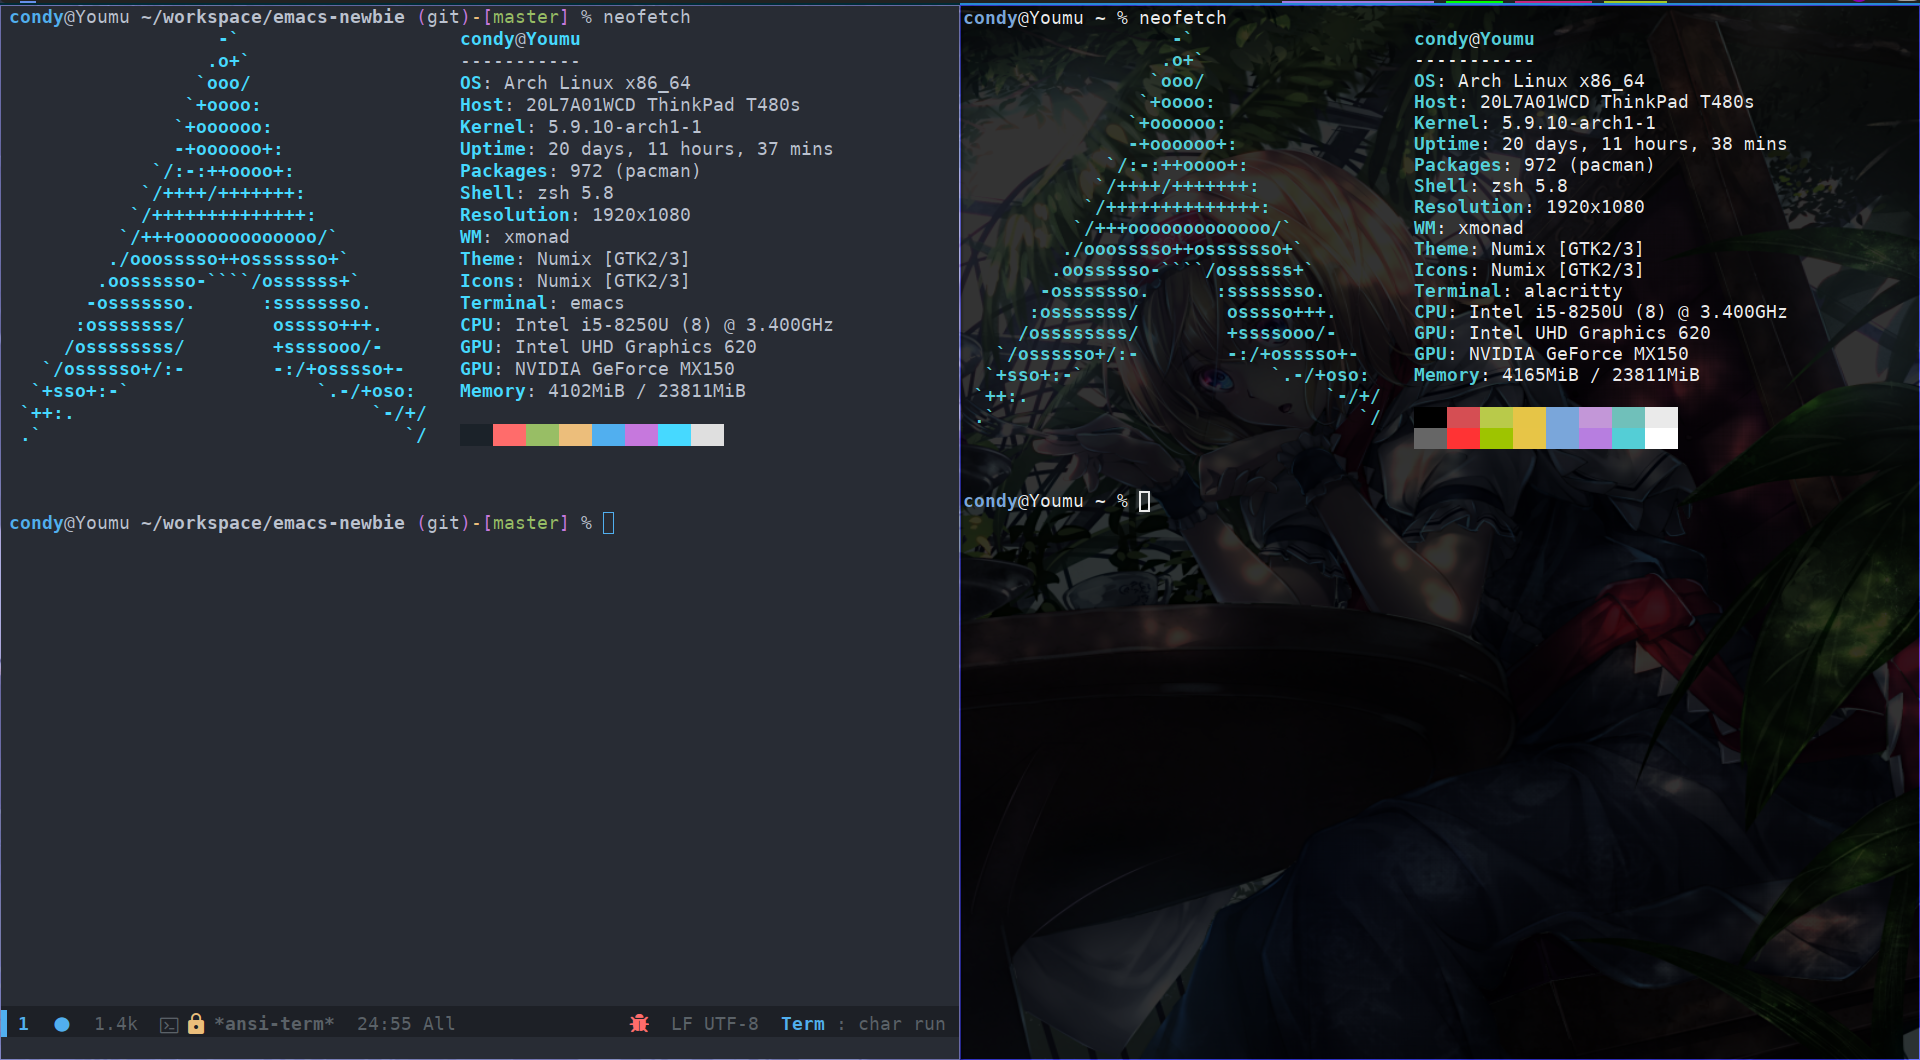Click the 'Theme: Numix [GTK2/3]' line in alacritty
The height and width of the screenshot is (1060, 1920).
[1528, 249]
